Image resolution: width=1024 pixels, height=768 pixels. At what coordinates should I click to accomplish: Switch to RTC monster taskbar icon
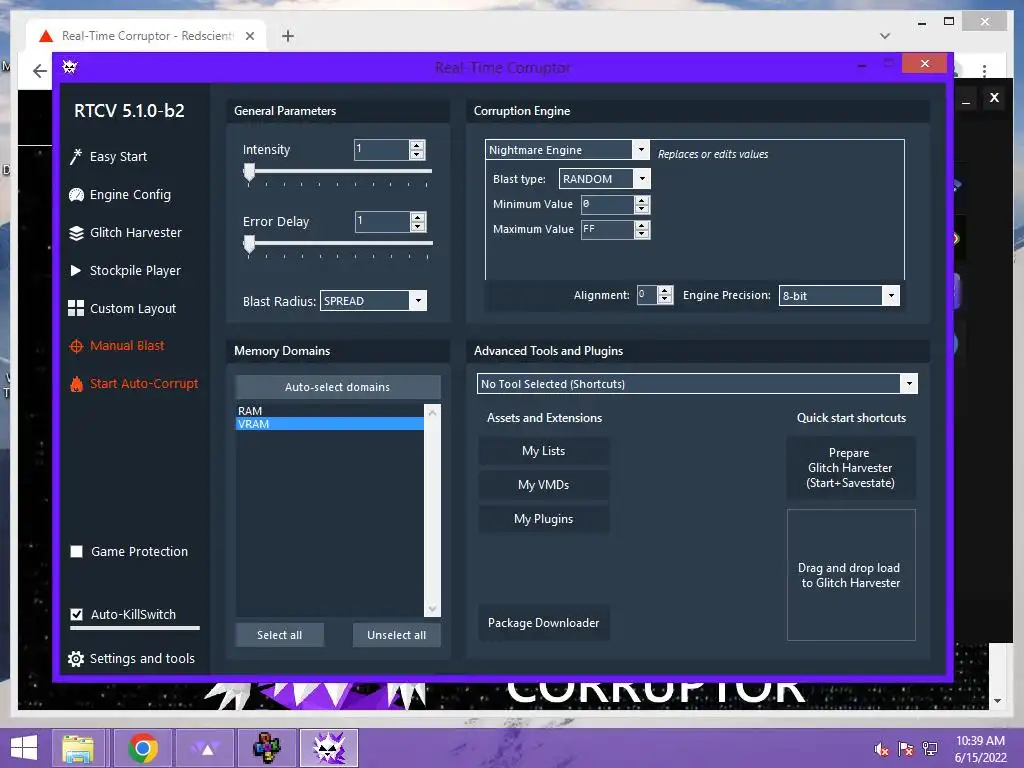click(329, 748)
